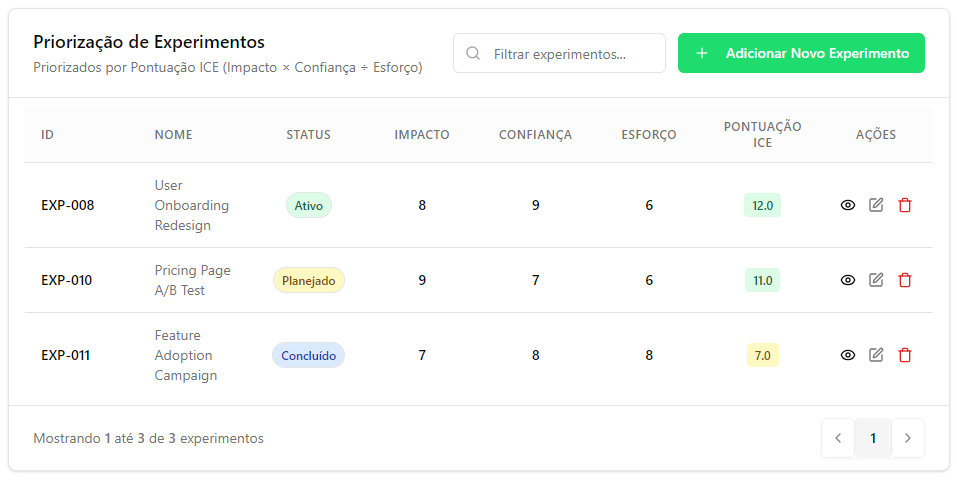
Task: View details of EXP-010 via eye icon
Action: (848, 280)
